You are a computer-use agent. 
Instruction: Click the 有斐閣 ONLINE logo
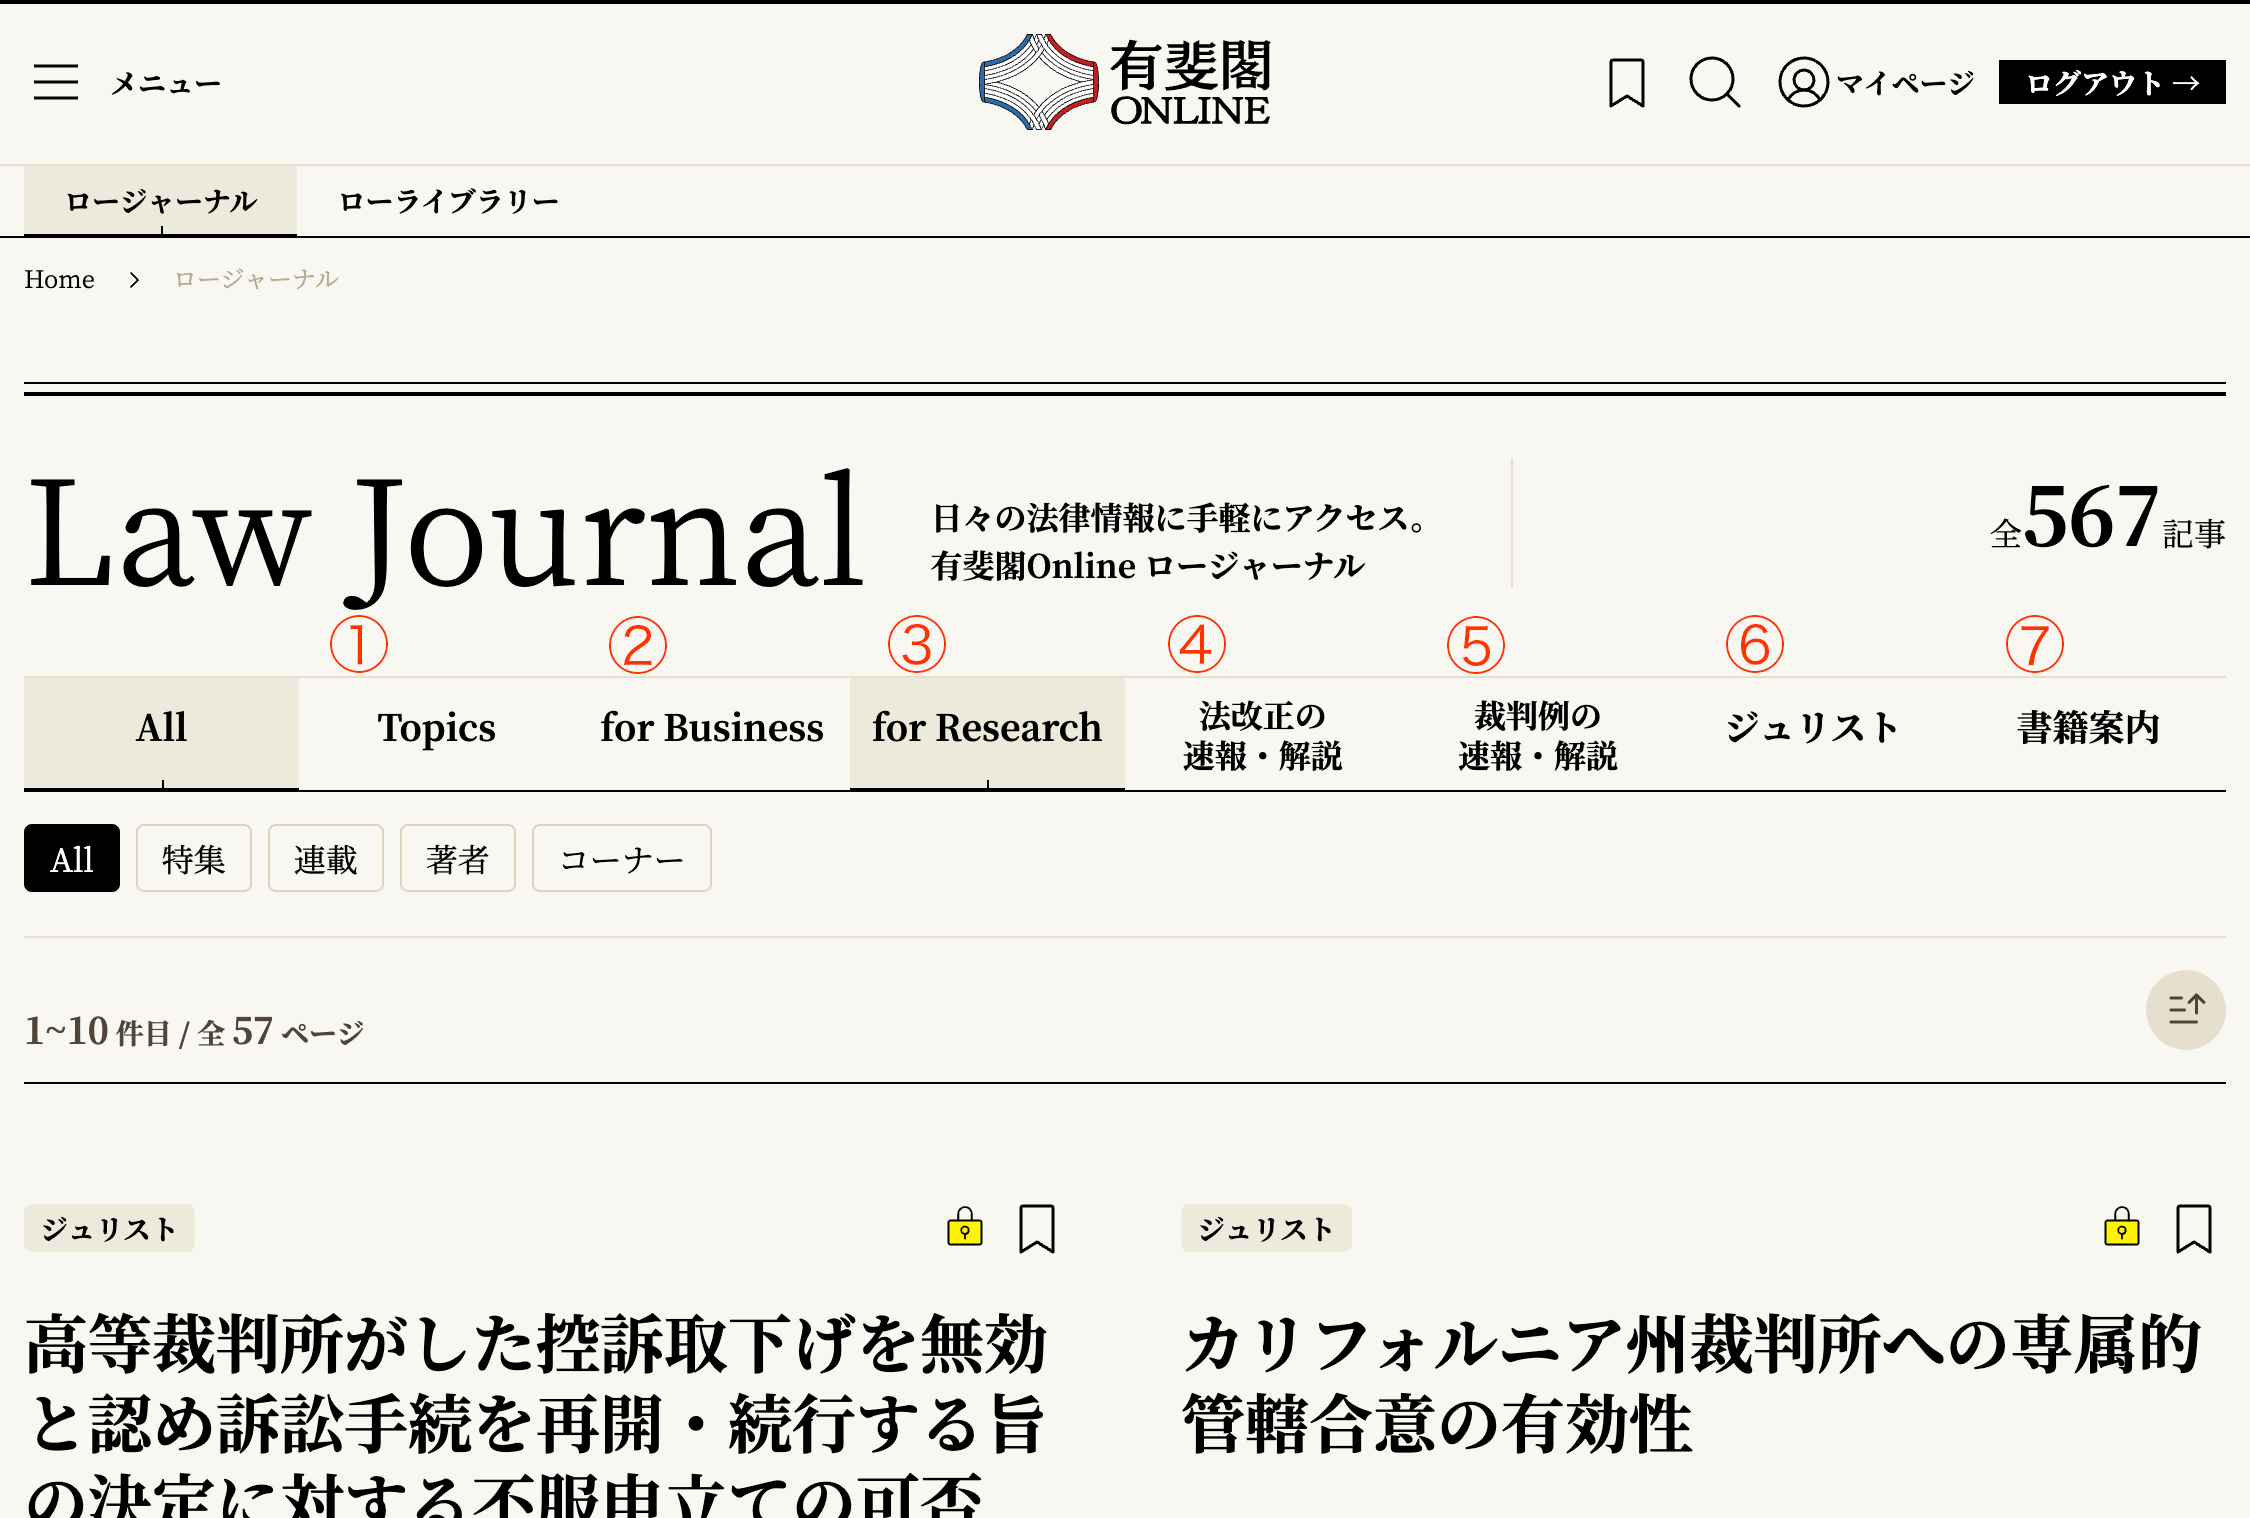[x=1125, y=82]
